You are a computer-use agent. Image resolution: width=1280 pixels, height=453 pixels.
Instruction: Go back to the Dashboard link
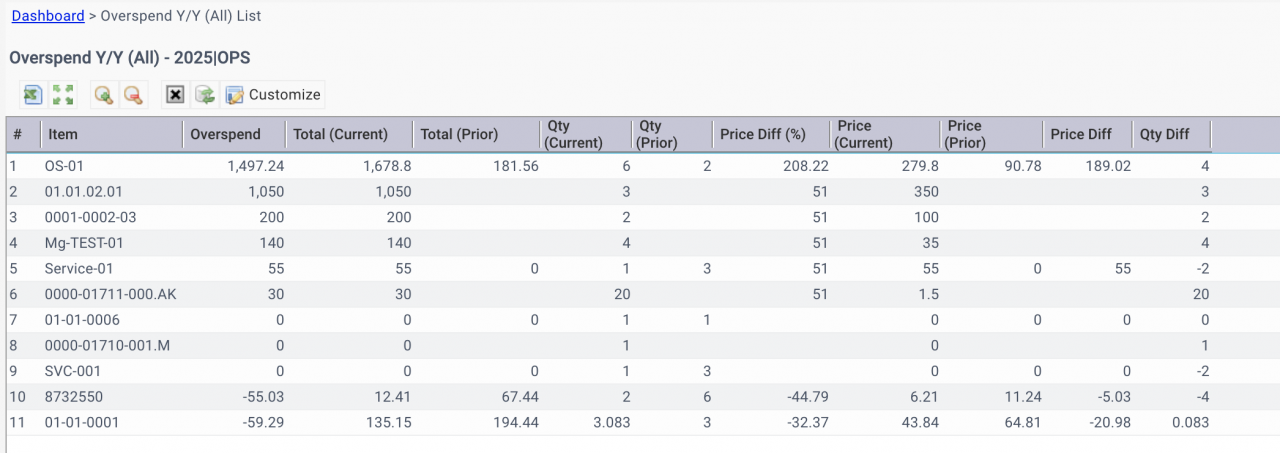coord(48,16)
